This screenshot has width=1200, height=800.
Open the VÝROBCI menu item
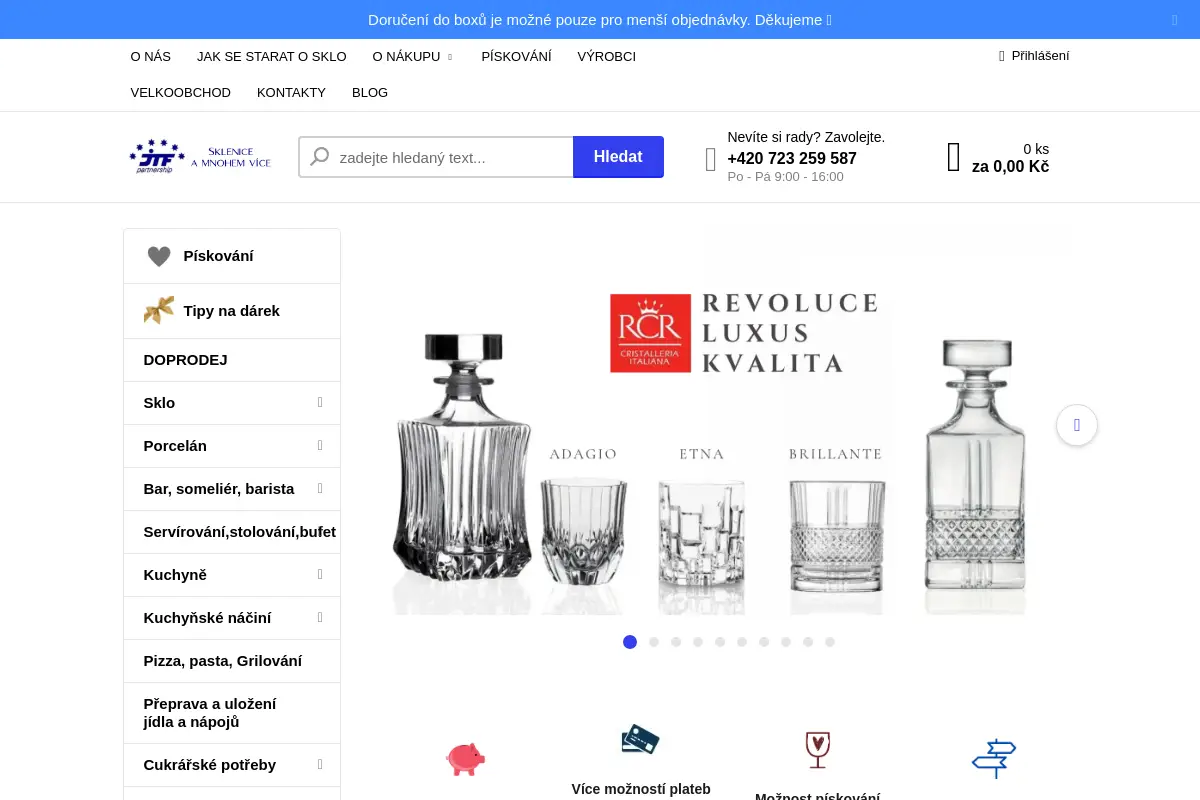pos(607,57)
